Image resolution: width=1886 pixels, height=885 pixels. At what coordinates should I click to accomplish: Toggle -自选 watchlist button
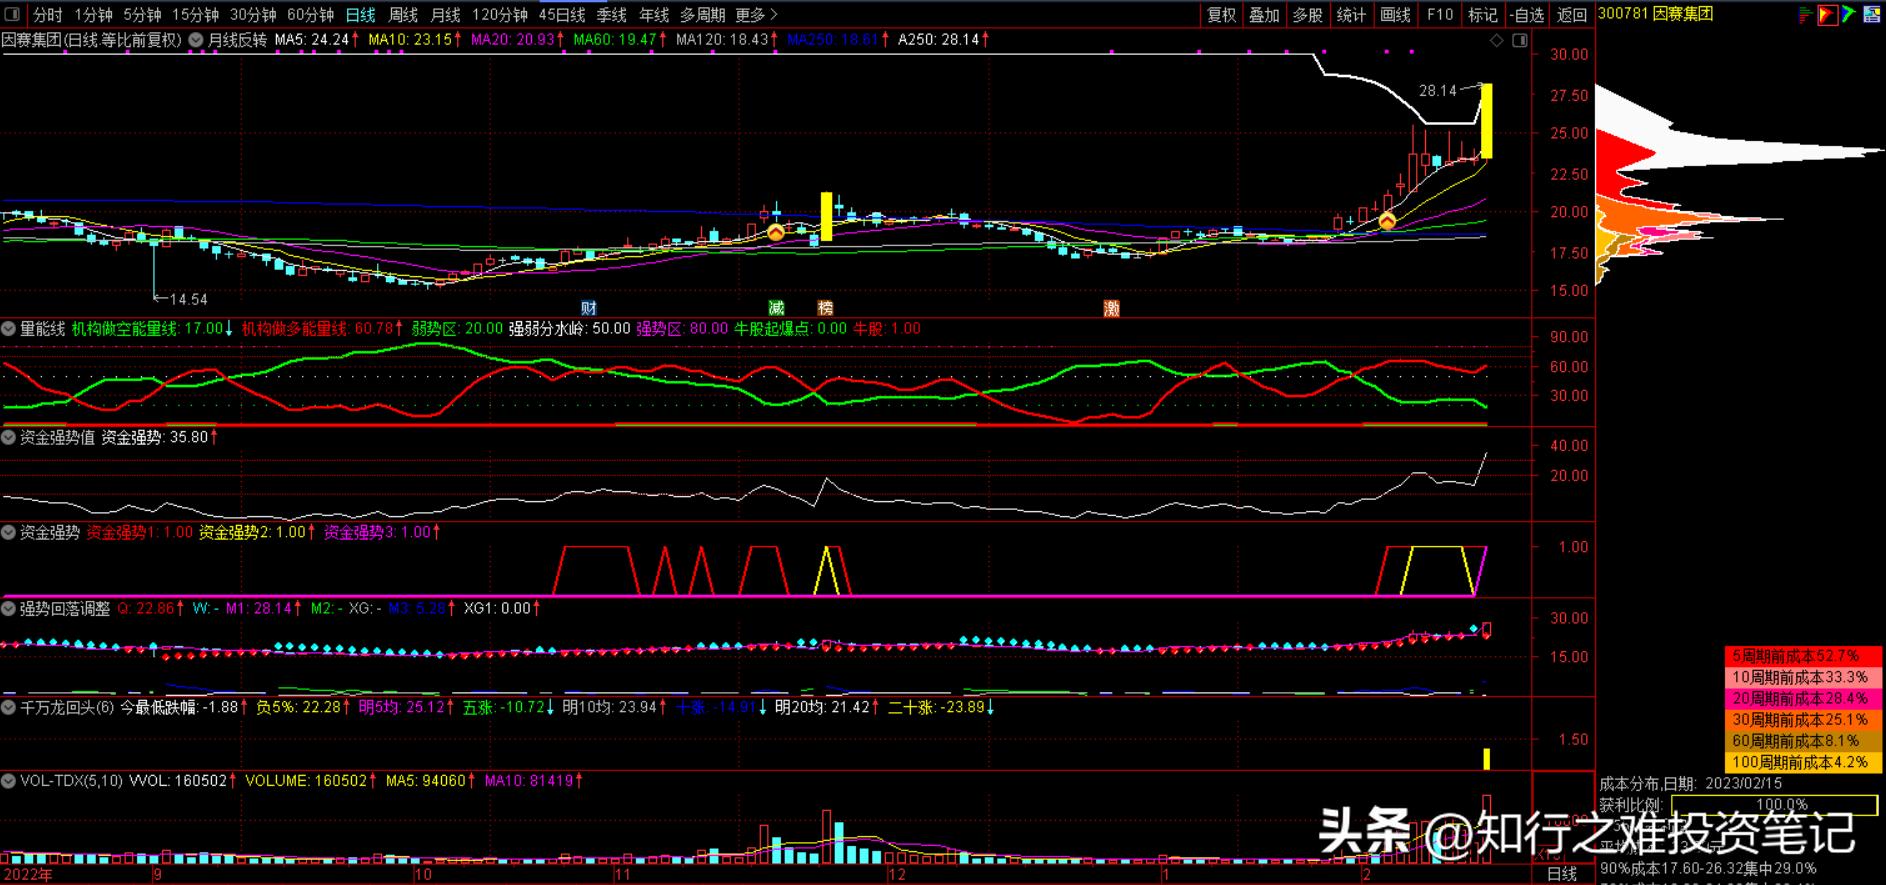point(1527,14)
